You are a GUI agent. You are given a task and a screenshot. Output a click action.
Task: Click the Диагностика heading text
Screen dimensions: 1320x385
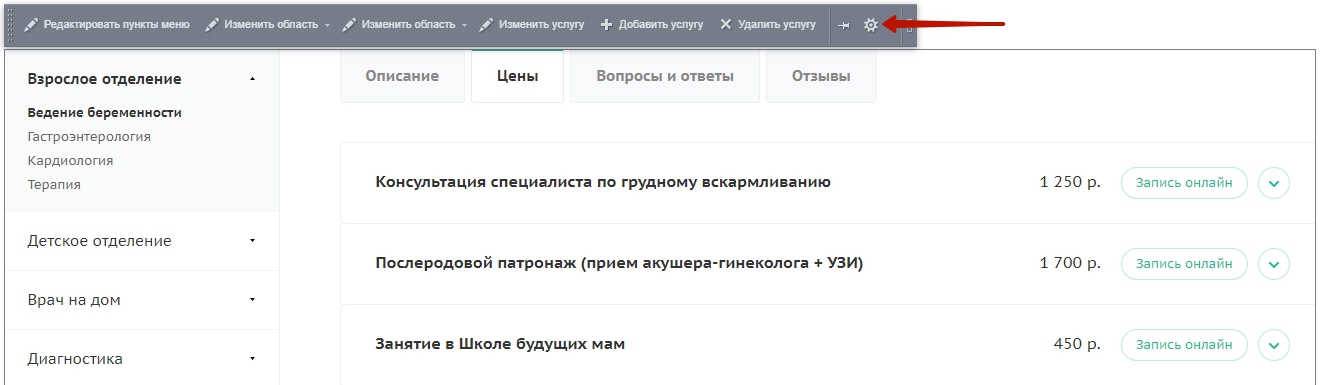(75, 359)
